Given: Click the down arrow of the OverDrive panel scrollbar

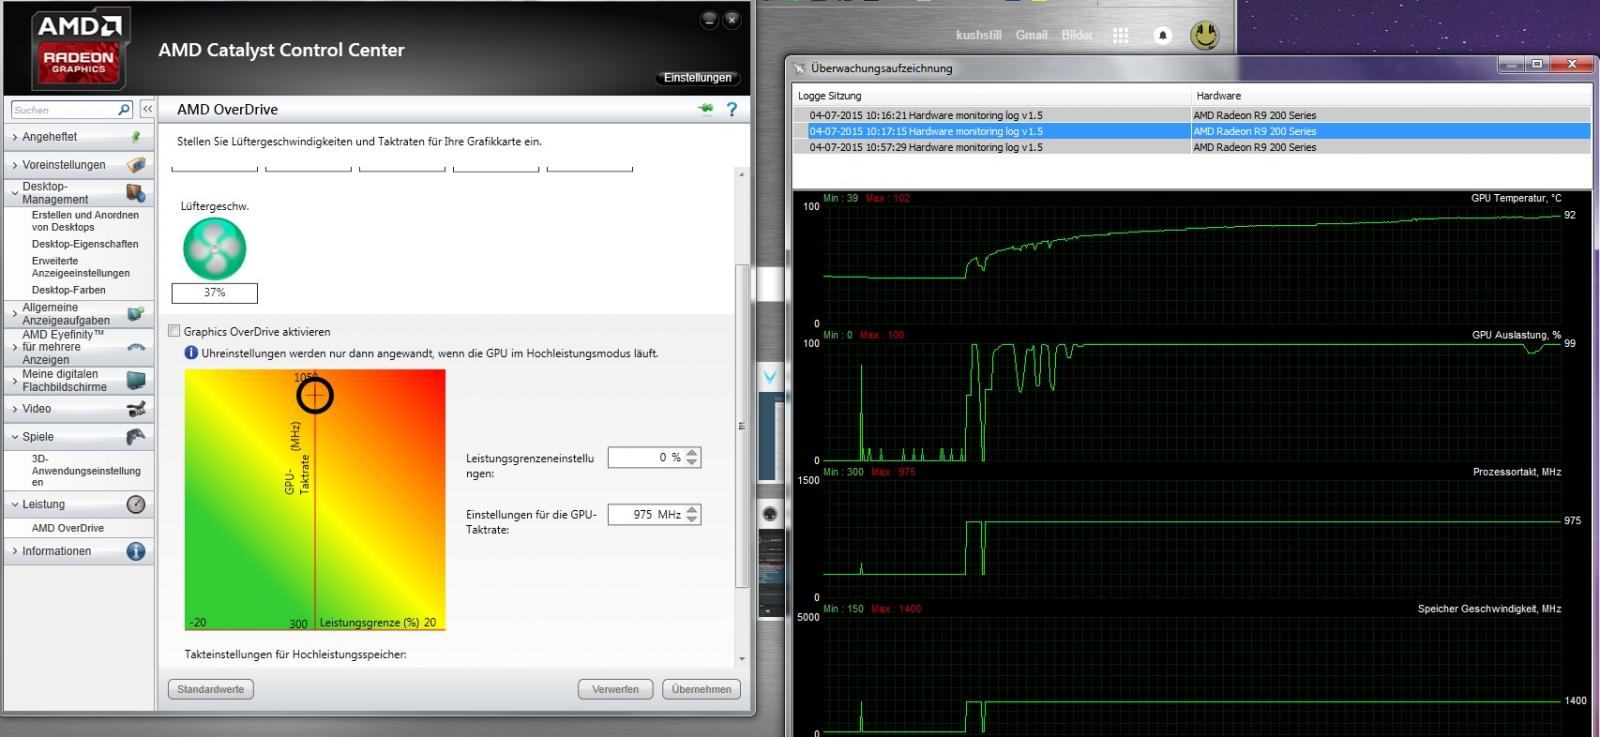Looking at the screenshot, I should [742, 659].
